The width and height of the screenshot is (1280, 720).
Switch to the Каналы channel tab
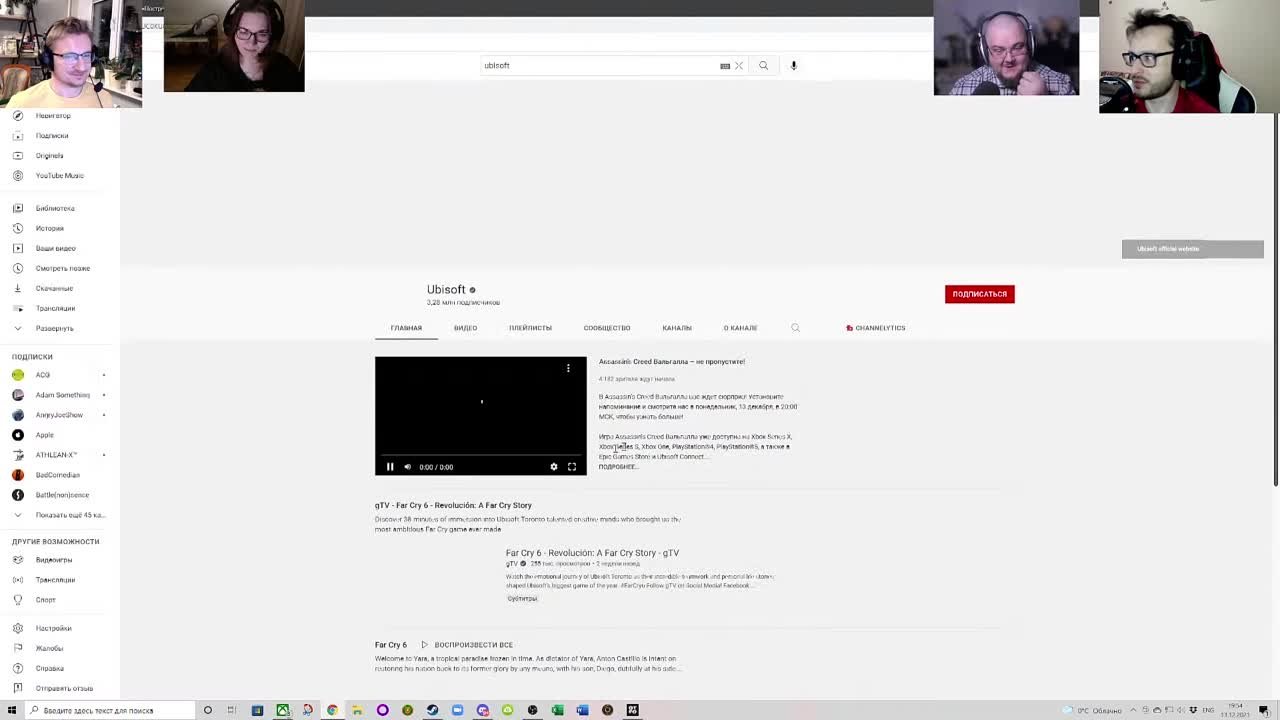pyautogui.click(x=677, y=328)
